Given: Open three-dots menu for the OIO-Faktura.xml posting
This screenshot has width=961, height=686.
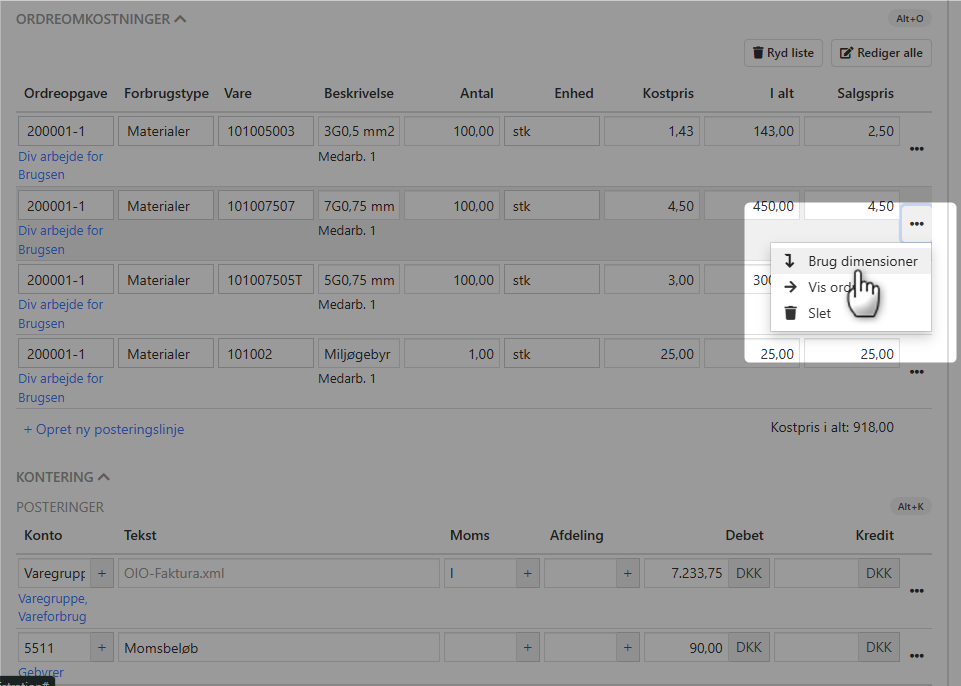Looking at the screenshot, I should (916, 591).
